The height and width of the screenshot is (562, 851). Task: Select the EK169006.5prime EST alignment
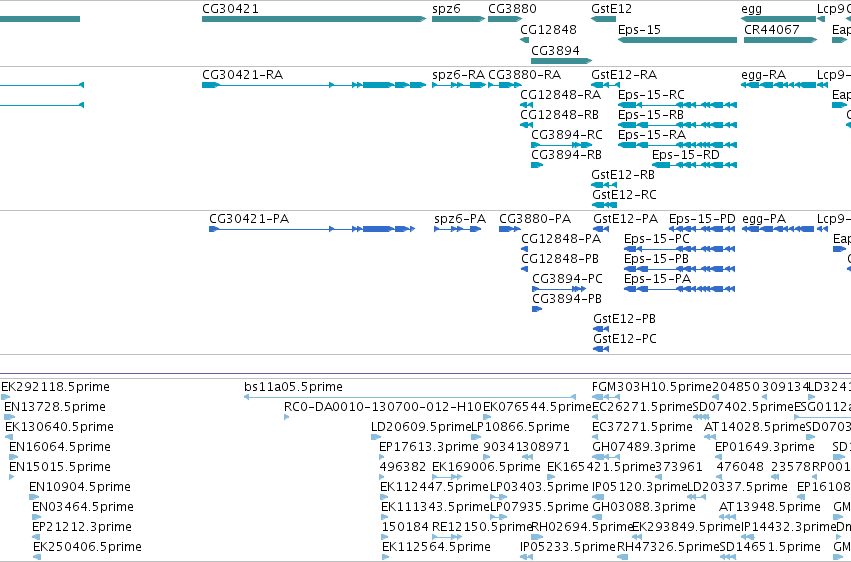[x=447, y=477]
